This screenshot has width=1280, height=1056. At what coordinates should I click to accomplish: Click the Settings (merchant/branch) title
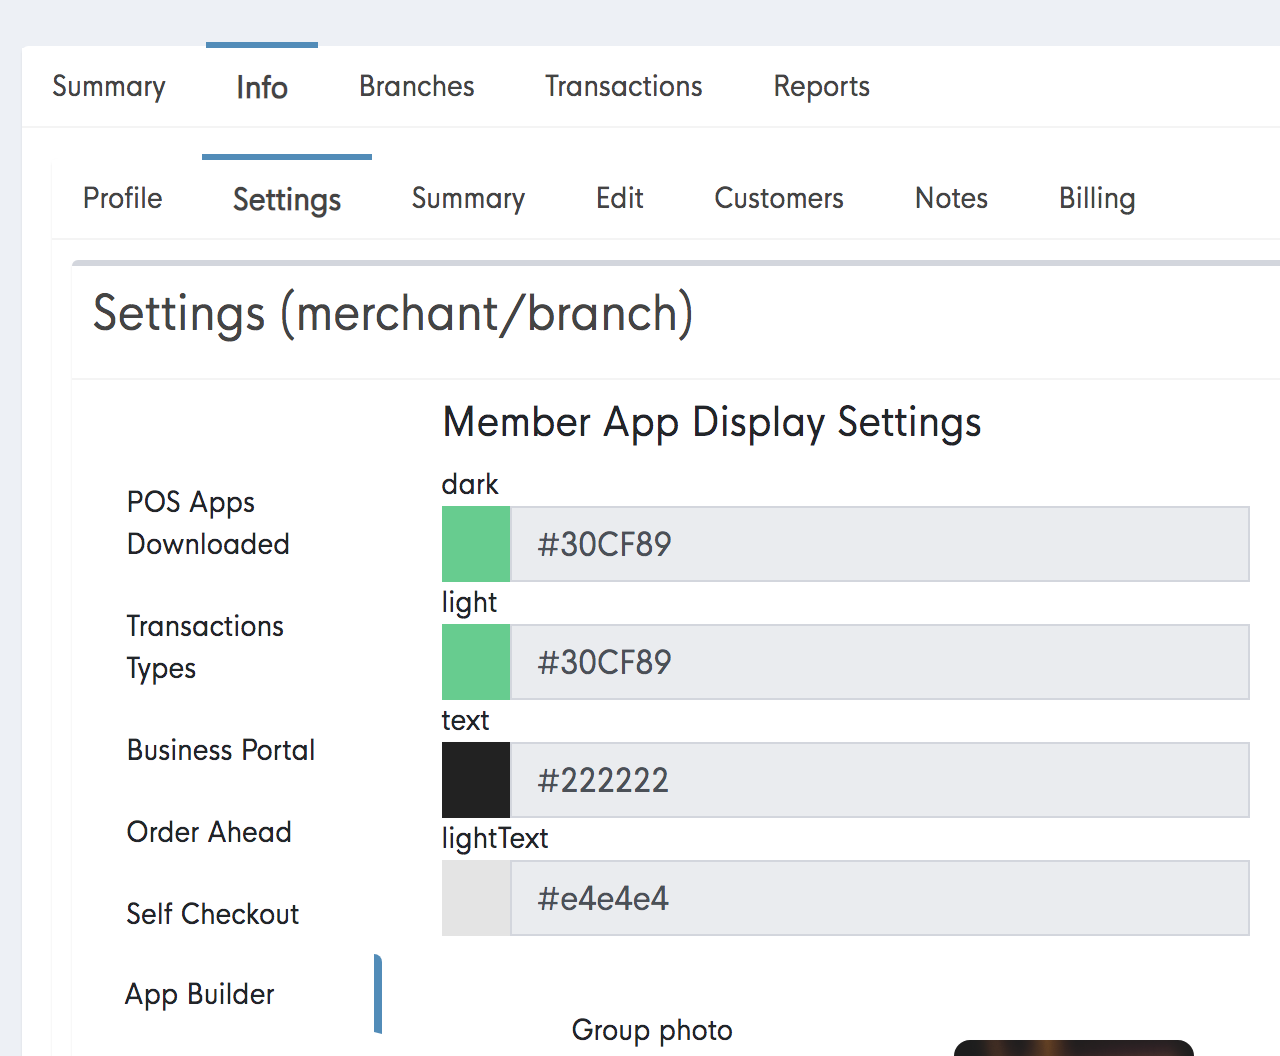393,314
